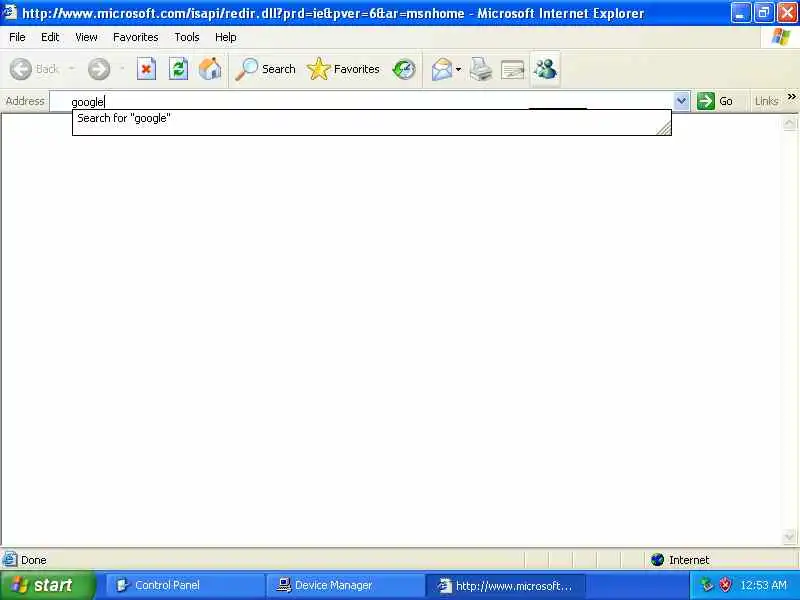Open Favorites star toolbar button
The width and height of the screenshot is (800, 600).
[343, 69]
